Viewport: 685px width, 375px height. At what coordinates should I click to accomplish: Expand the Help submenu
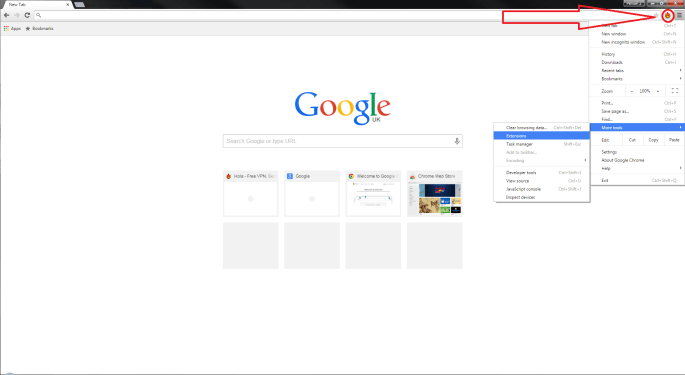[637, 168]
